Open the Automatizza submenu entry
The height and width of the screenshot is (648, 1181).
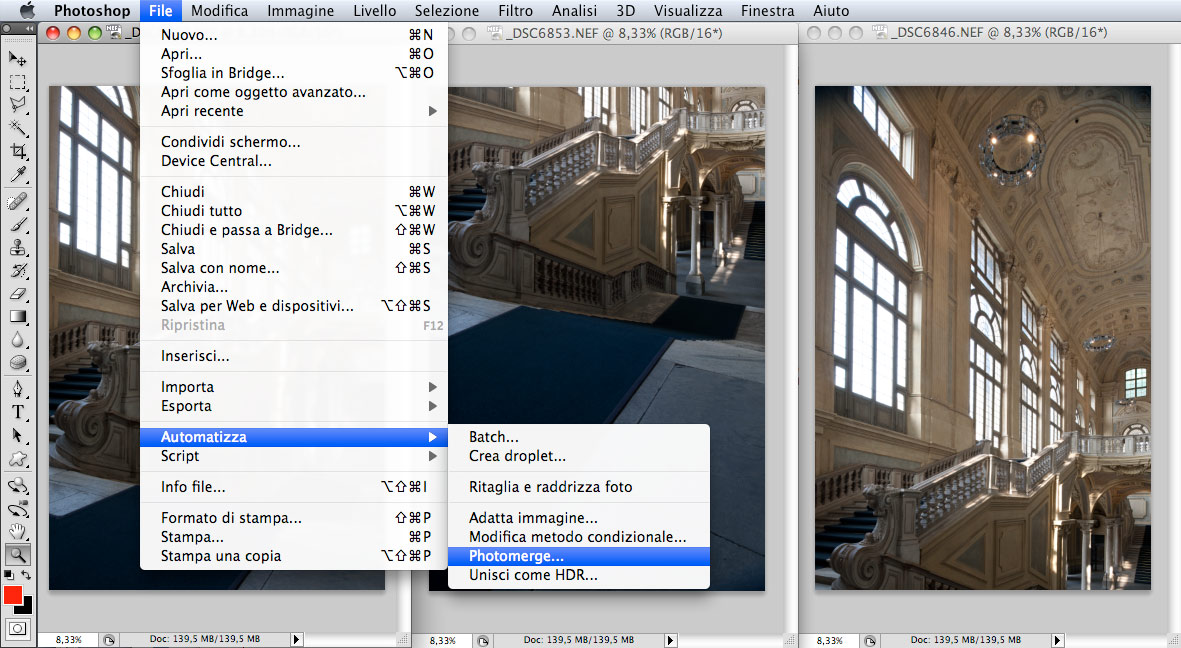point(294,437)
